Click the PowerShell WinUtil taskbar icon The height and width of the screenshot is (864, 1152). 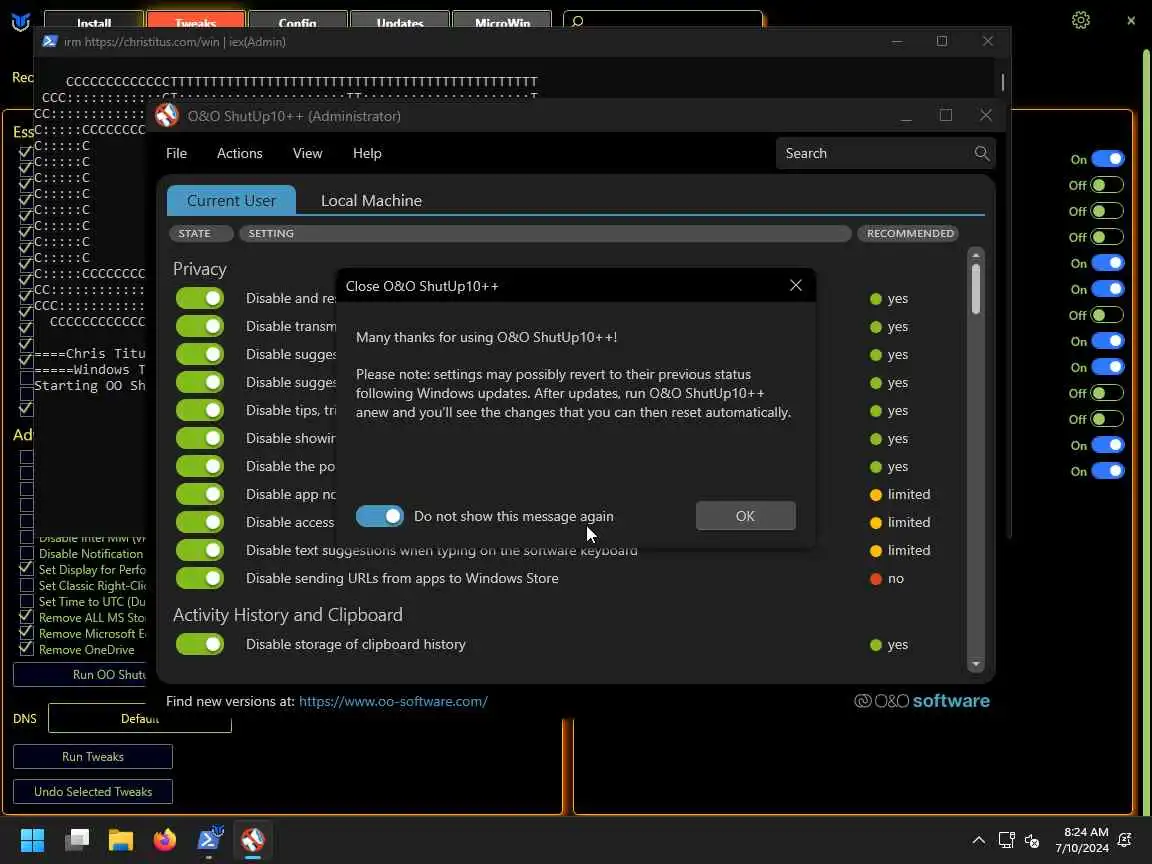(209, 840)
